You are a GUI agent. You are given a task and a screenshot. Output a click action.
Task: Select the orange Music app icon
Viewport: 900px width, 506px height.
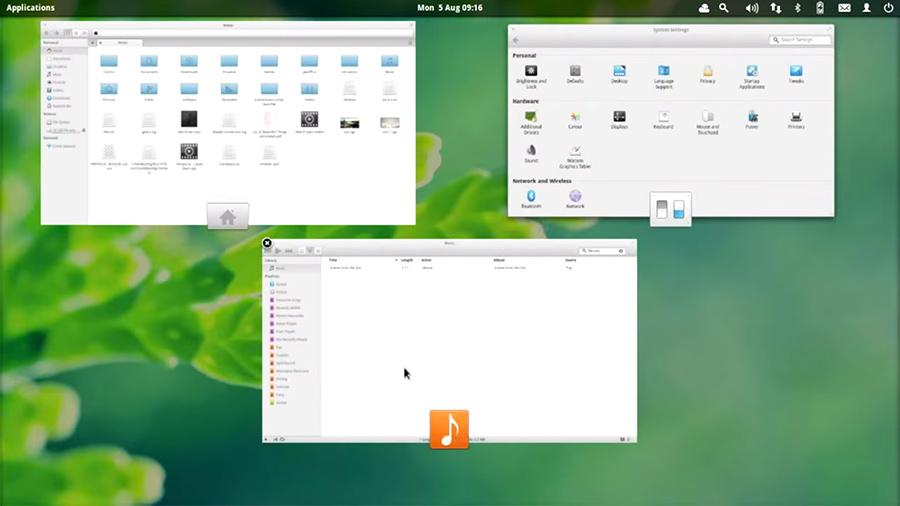pos(449,429)
